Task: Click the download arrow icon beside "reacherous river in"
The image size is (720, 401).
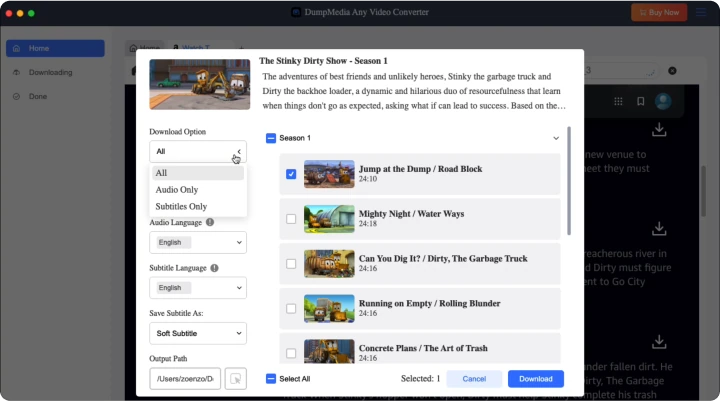Action: point(659,228)
